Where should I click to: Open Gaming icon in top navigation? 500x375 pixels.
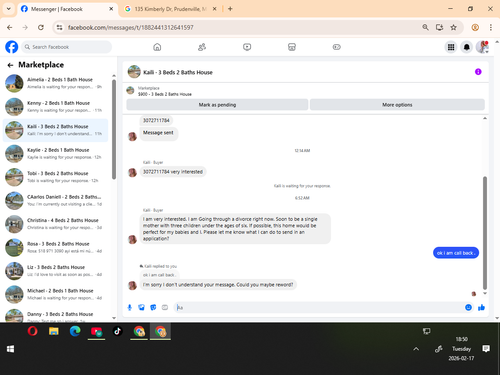click(x=337, y=47)
